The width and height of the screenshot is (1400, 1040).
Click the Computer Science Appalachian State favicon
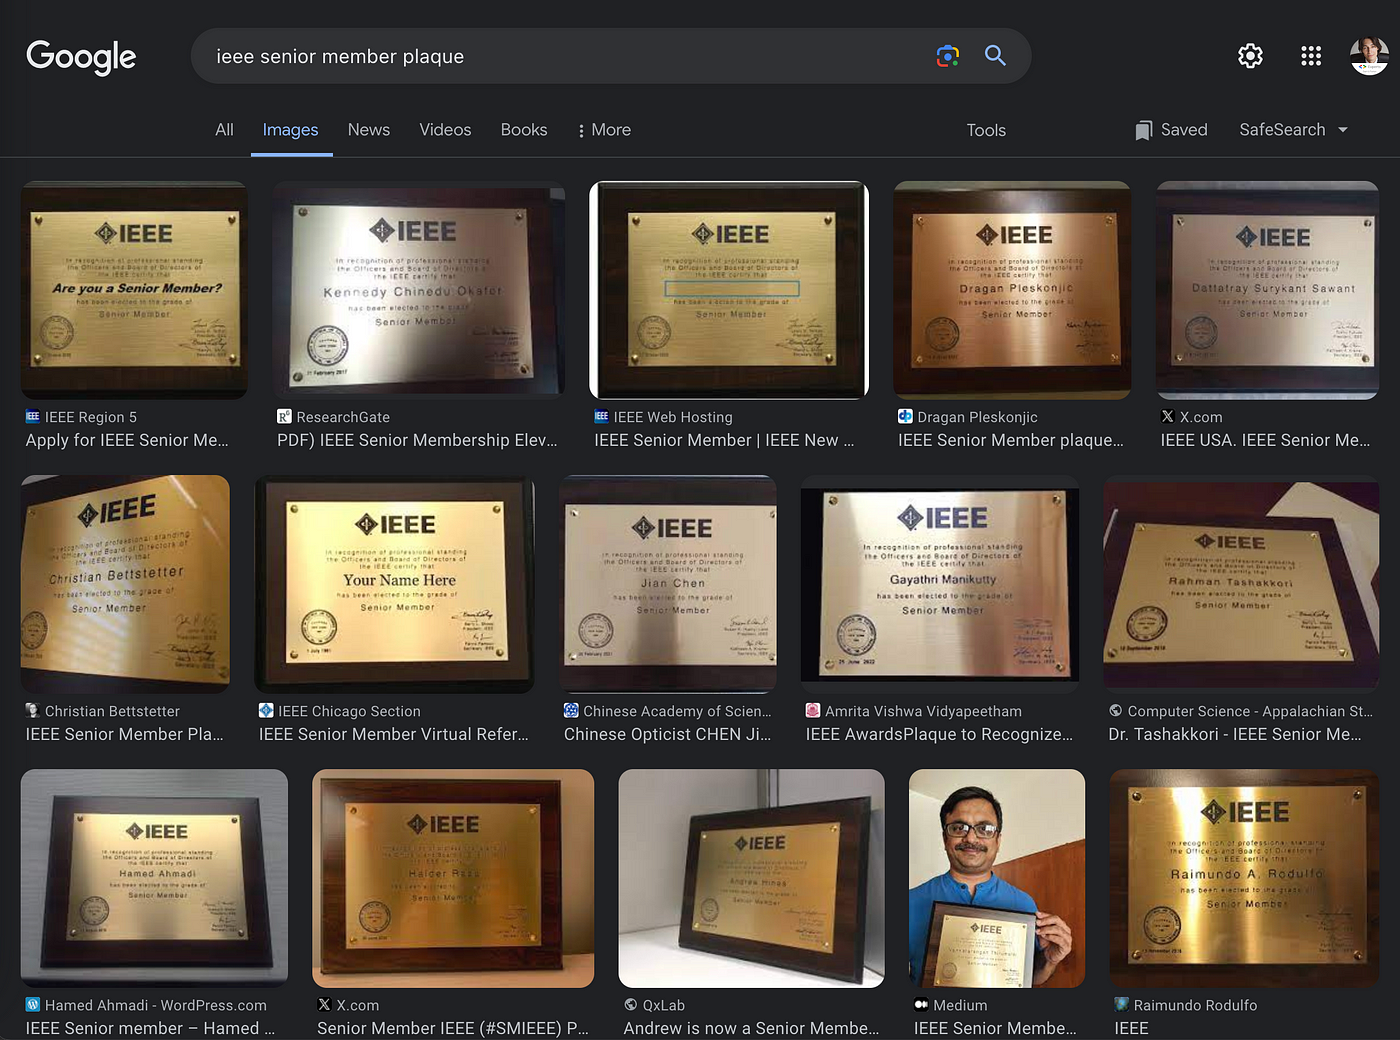point(1116,711)
